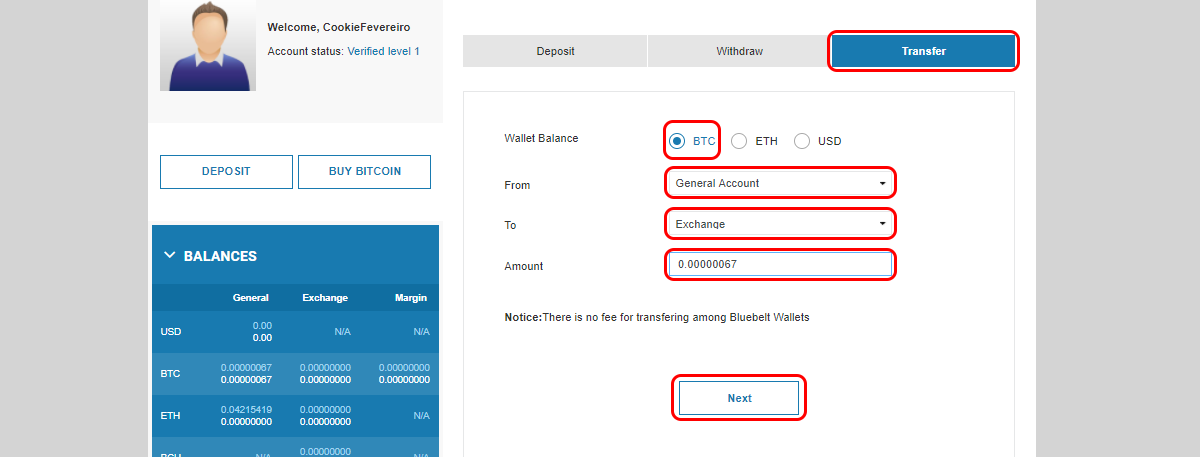Click the Amount input field

[x=780, y=265]
